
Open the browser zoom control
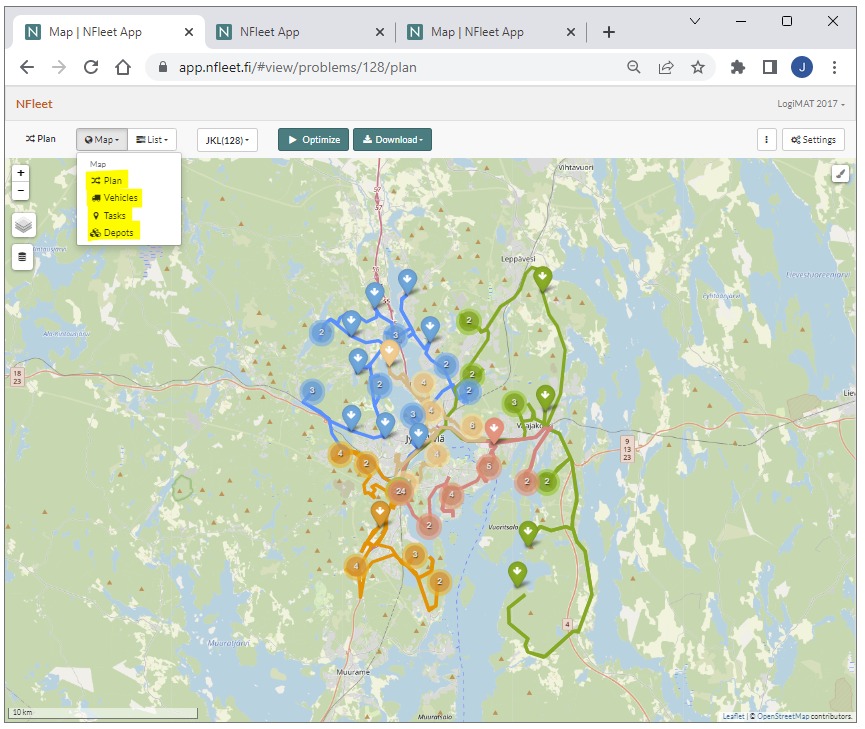tap(634, 67)
